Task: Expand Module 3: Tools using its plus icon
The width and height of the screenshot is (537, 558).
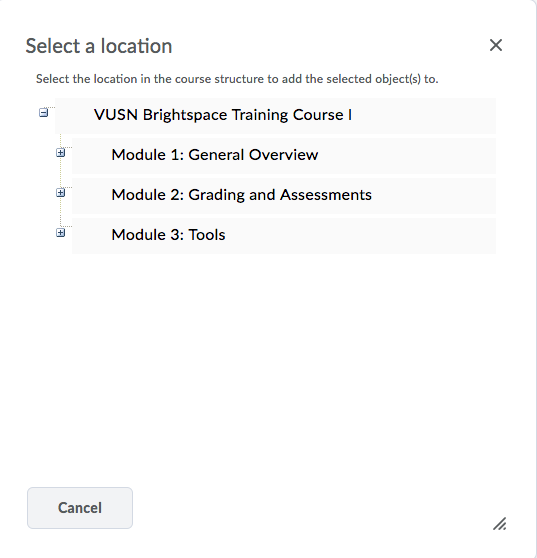Action: click(61, 233)
